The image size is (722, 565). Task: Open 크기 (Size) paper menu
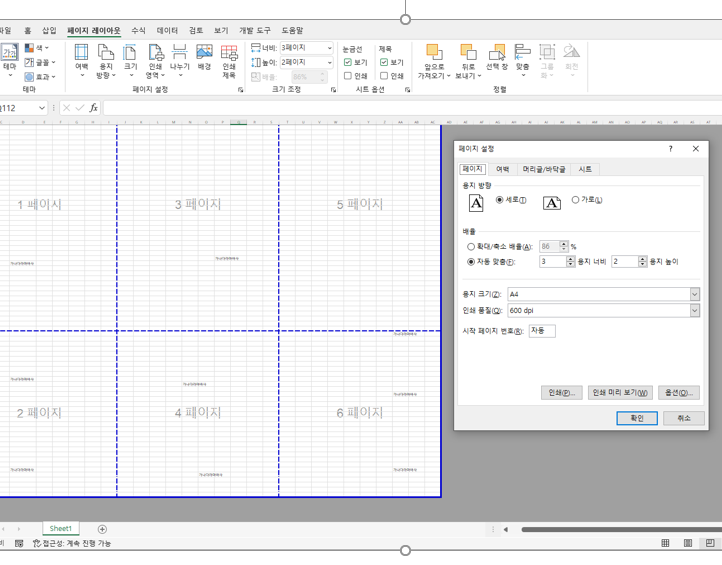[x=130, y=60]
